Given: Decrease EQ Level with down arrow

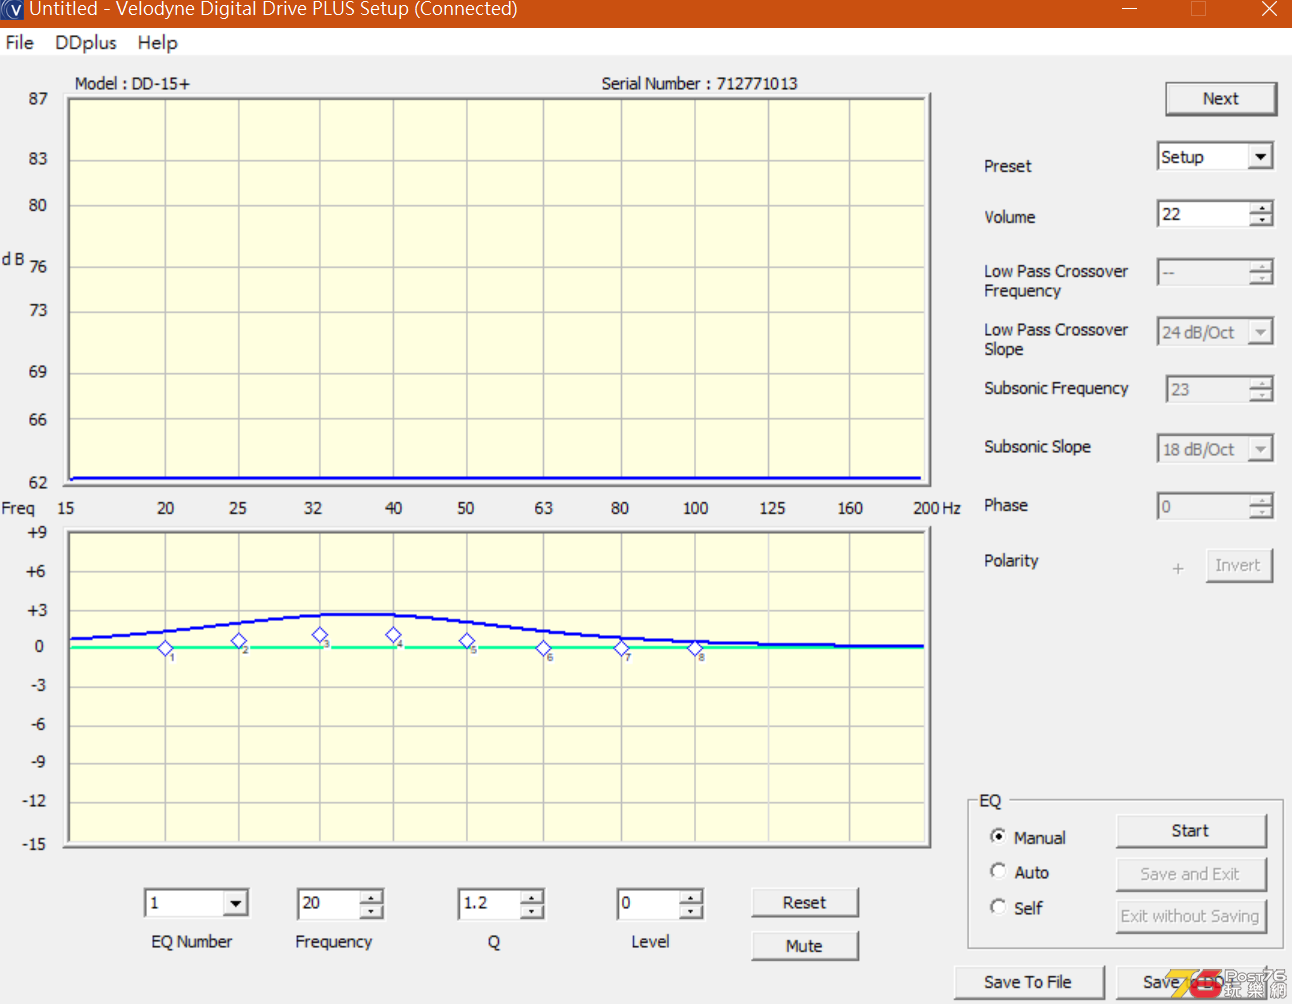Looking at the screenshot, I should tap(691, 909).
